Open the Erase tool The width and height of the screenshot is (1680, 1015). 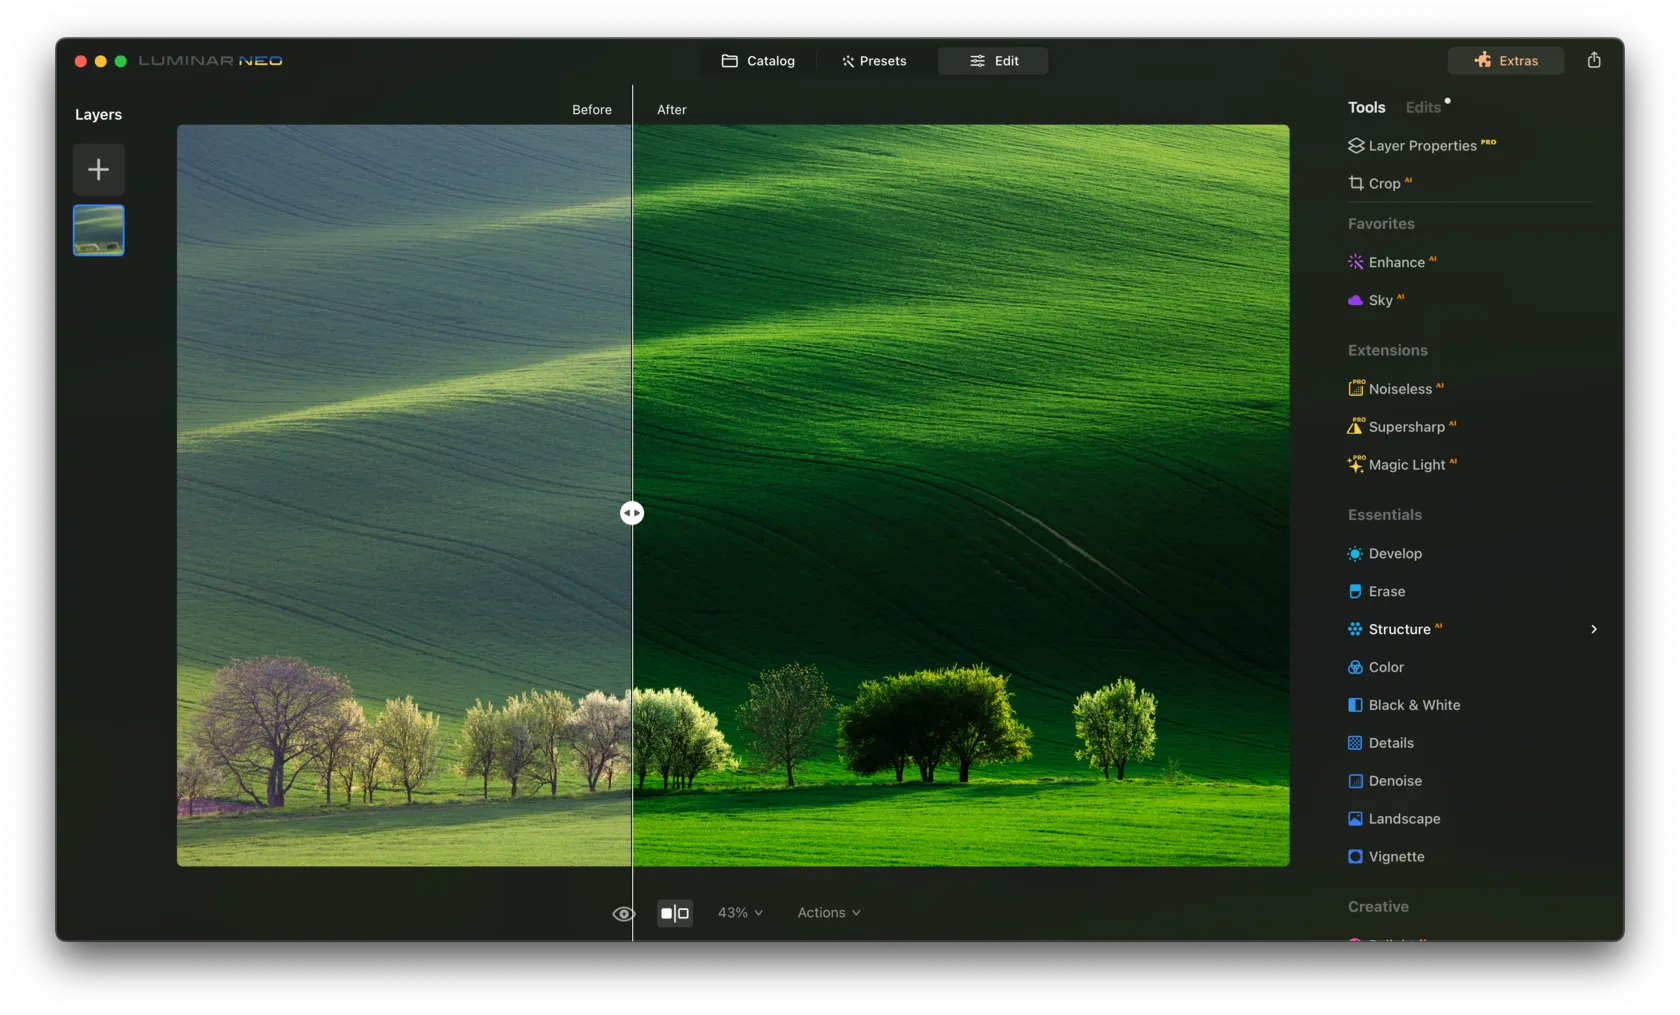click(x=1385, y=592)
